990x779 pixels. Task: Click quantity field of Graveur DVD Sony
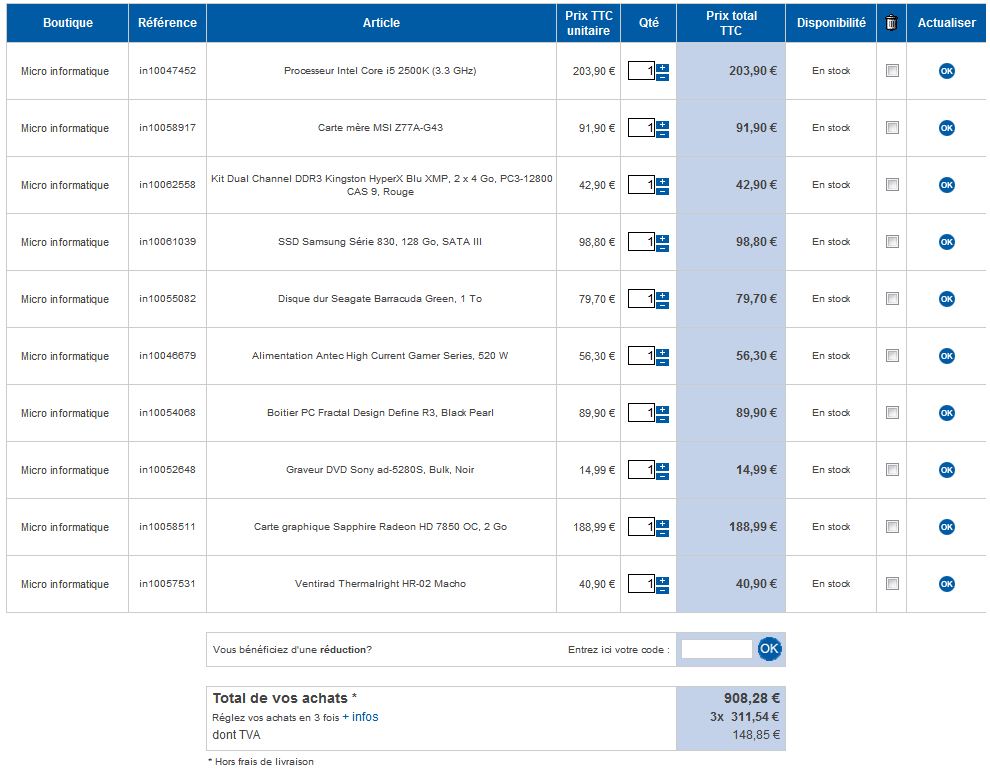click(x=641, y=470)
